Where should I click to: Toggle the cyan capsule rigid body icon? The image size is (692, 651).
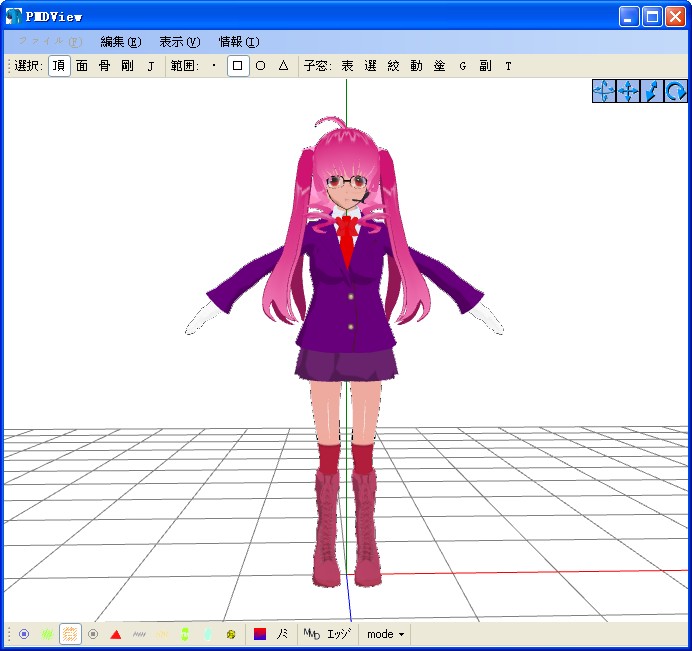(208, 634)
